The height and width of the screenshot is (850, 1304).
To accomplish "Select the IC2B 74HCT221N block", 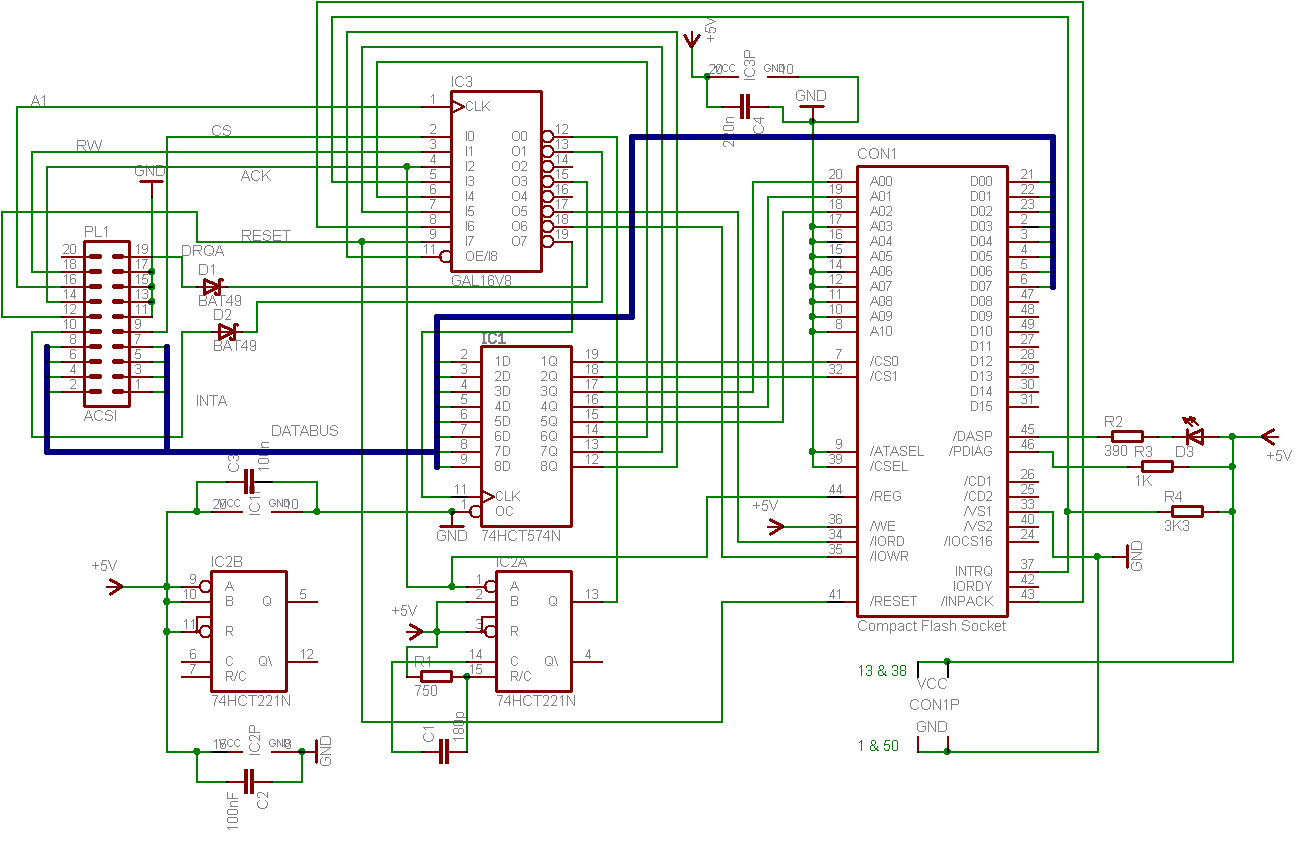I will [x=248, y=631].
